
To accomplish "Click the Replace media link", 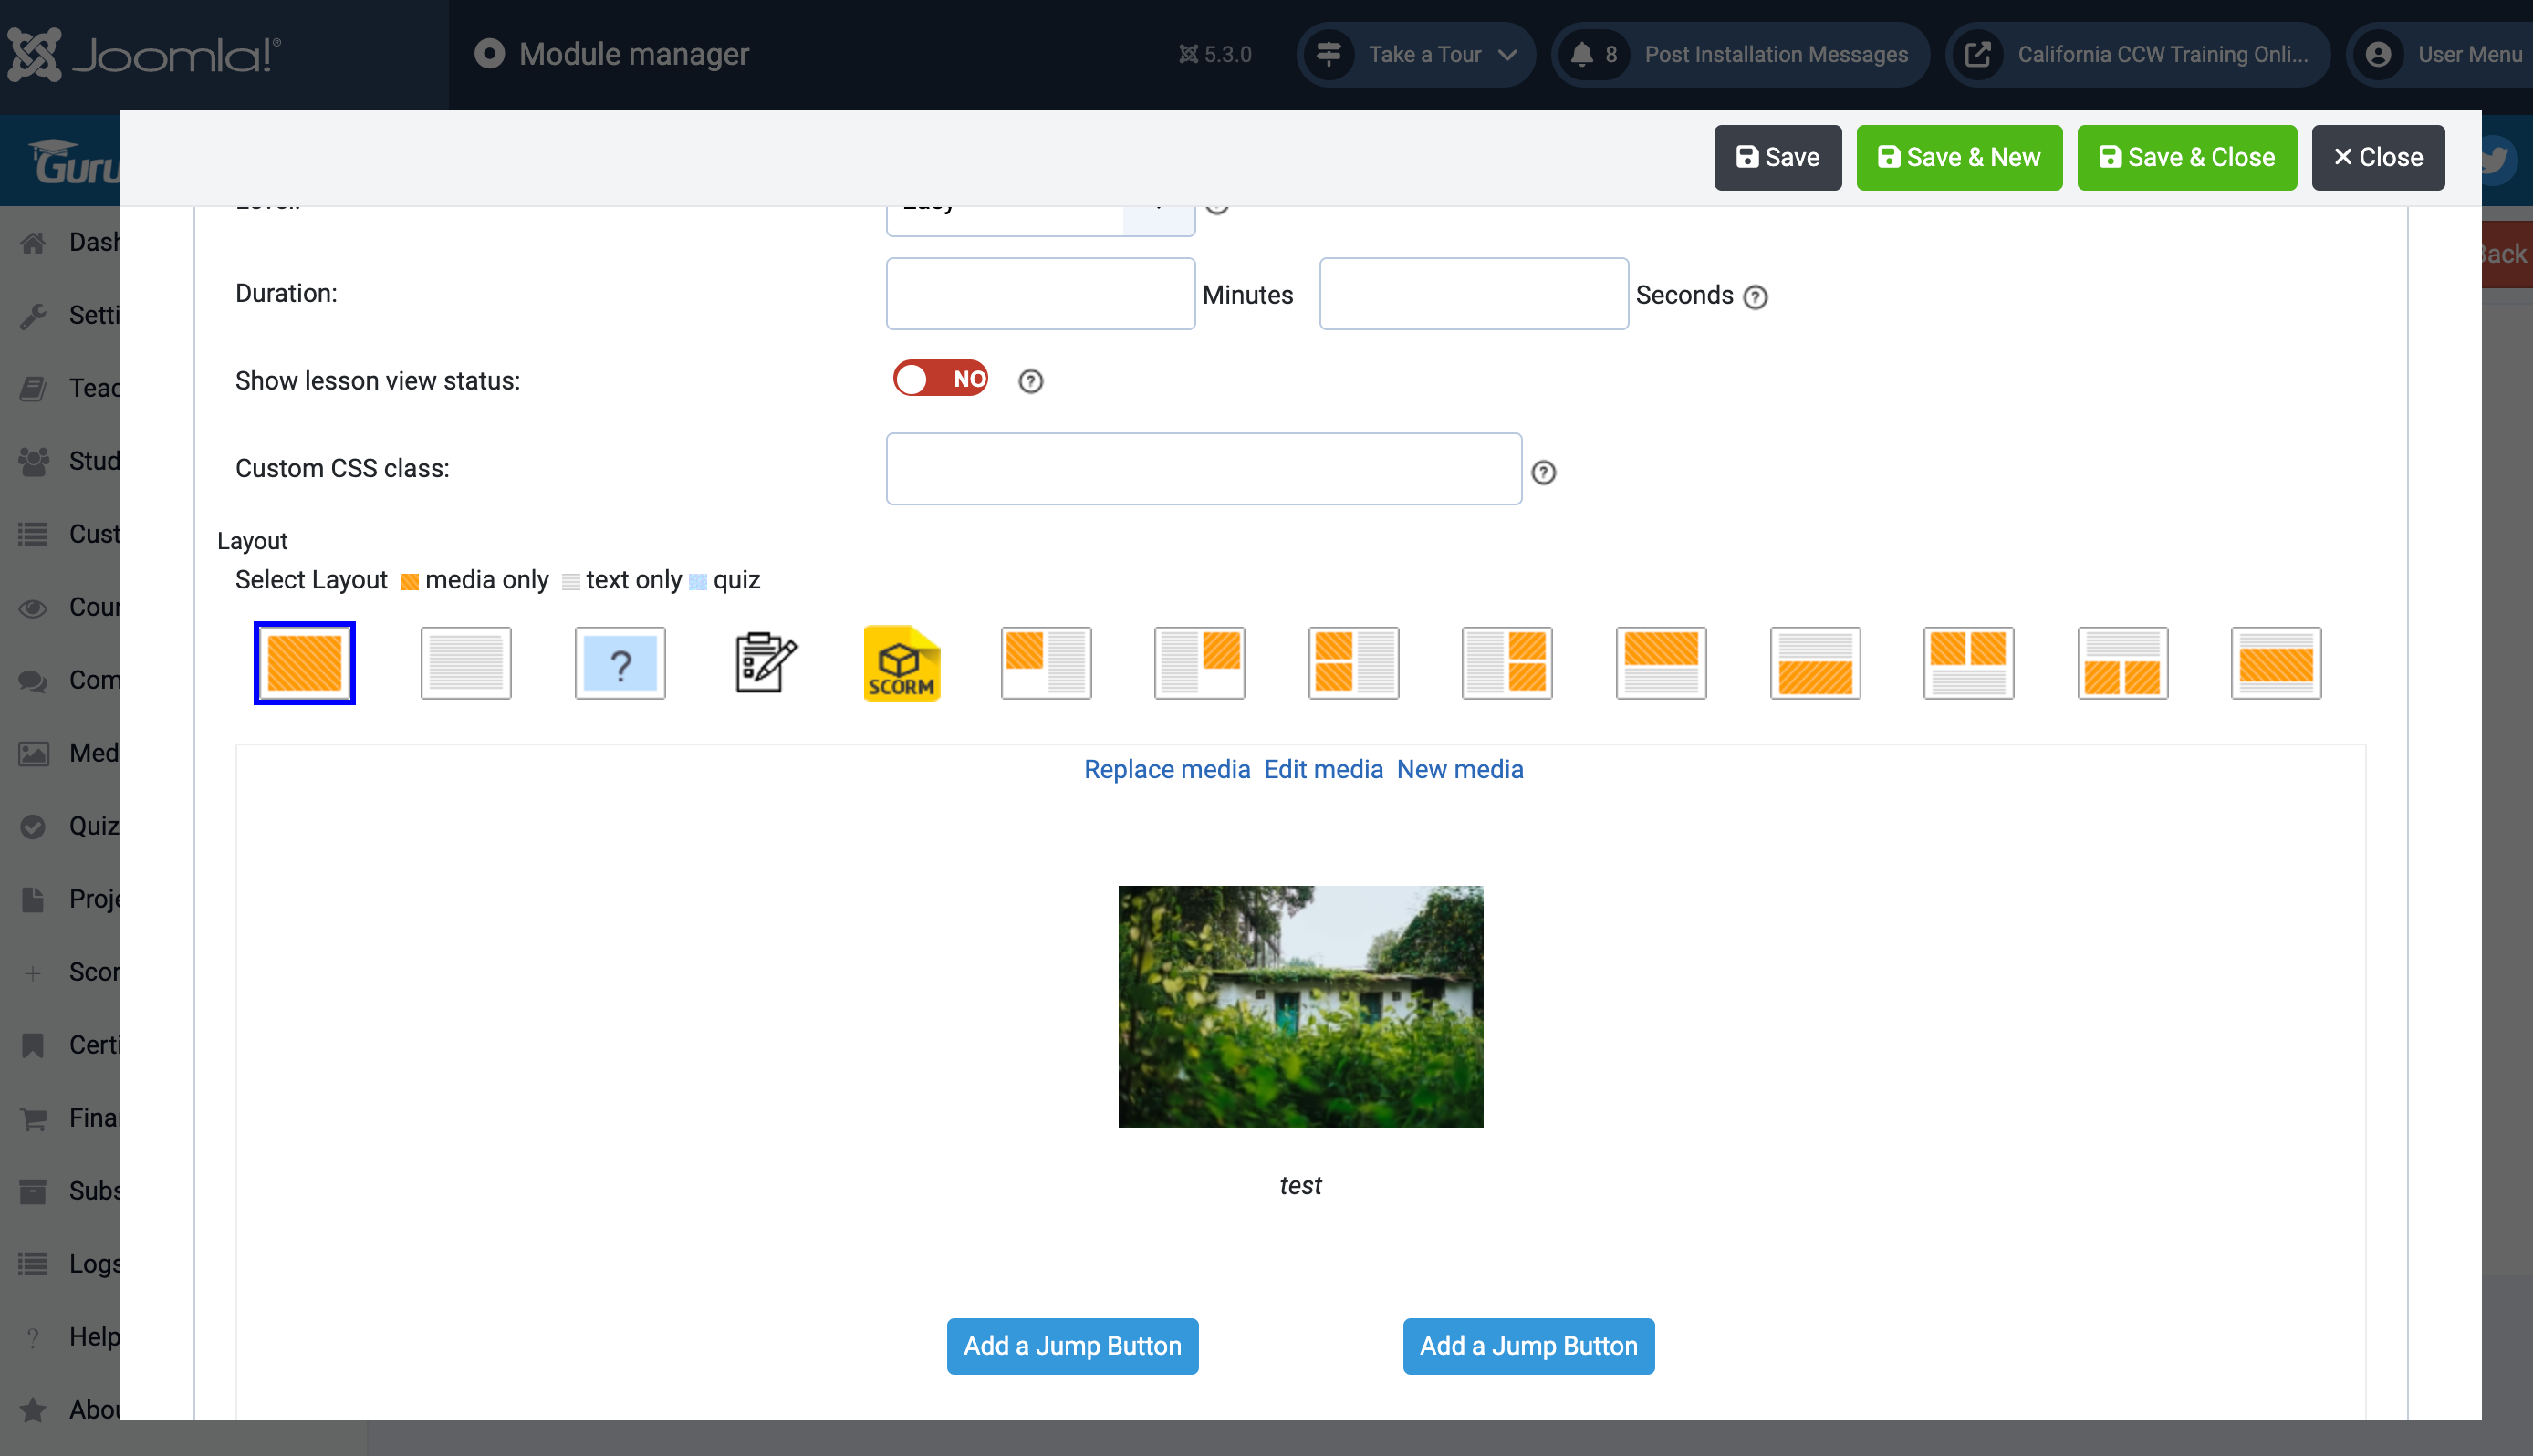I will [x=1166, y=769].
